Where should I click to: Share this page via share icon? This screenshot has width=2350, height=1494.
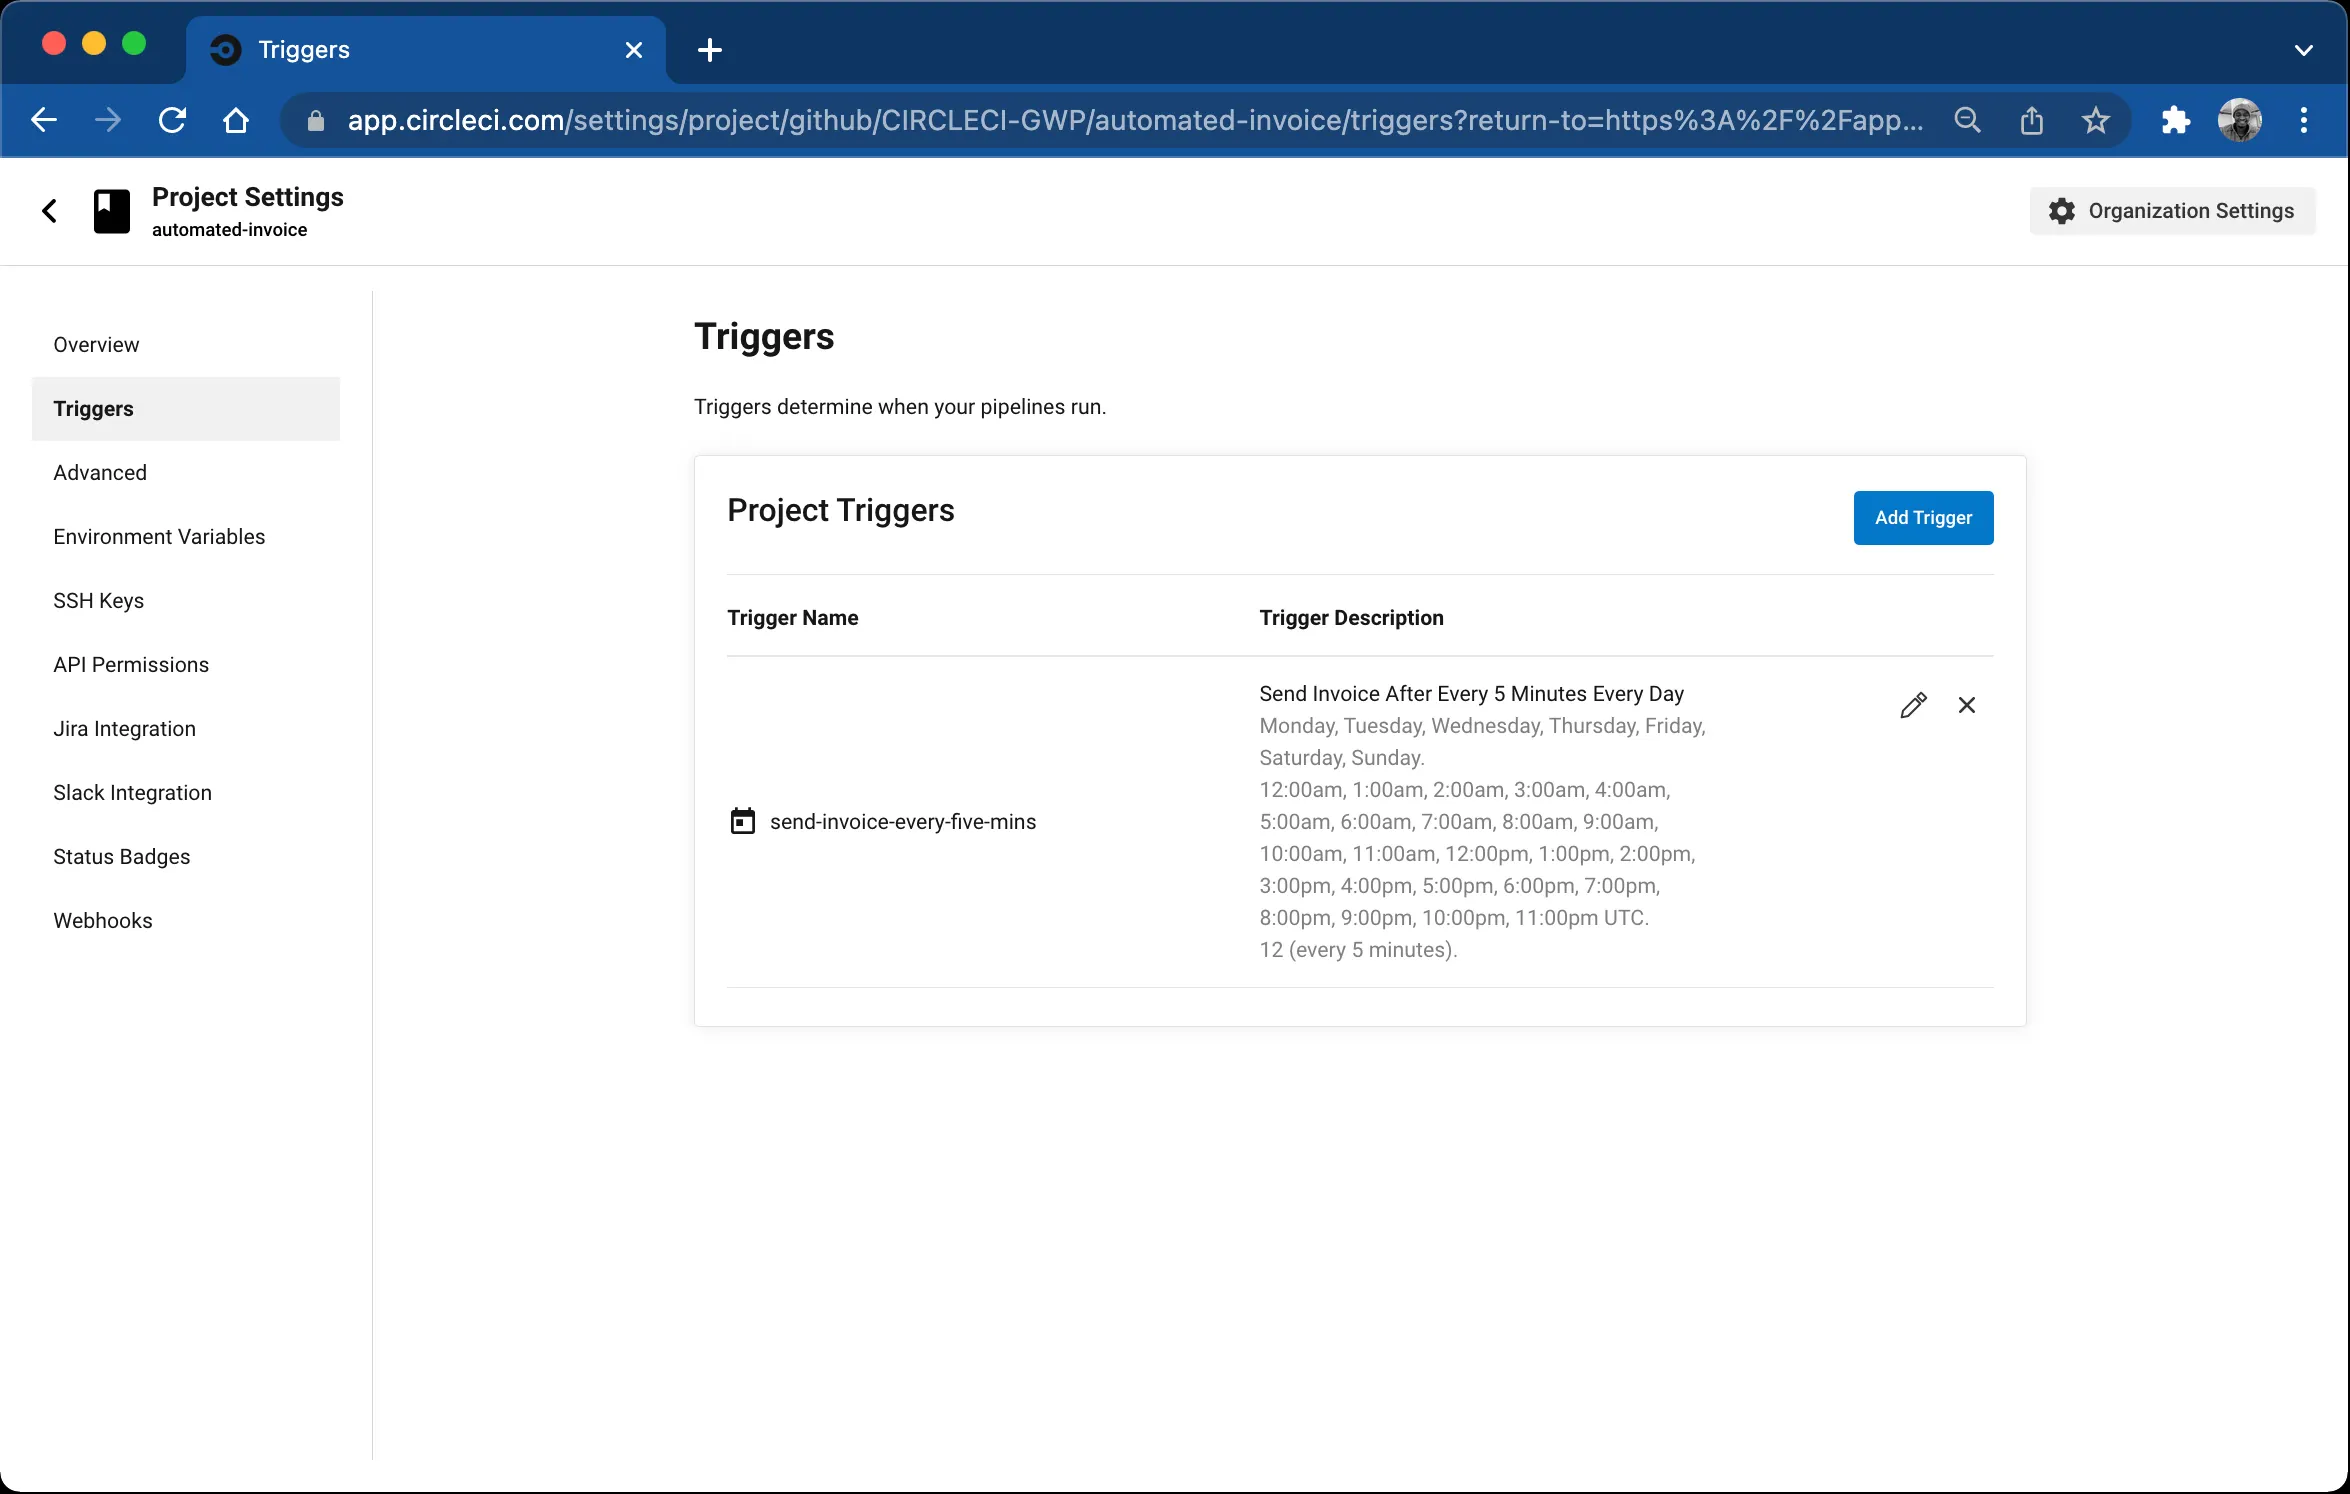point(2031,120)
